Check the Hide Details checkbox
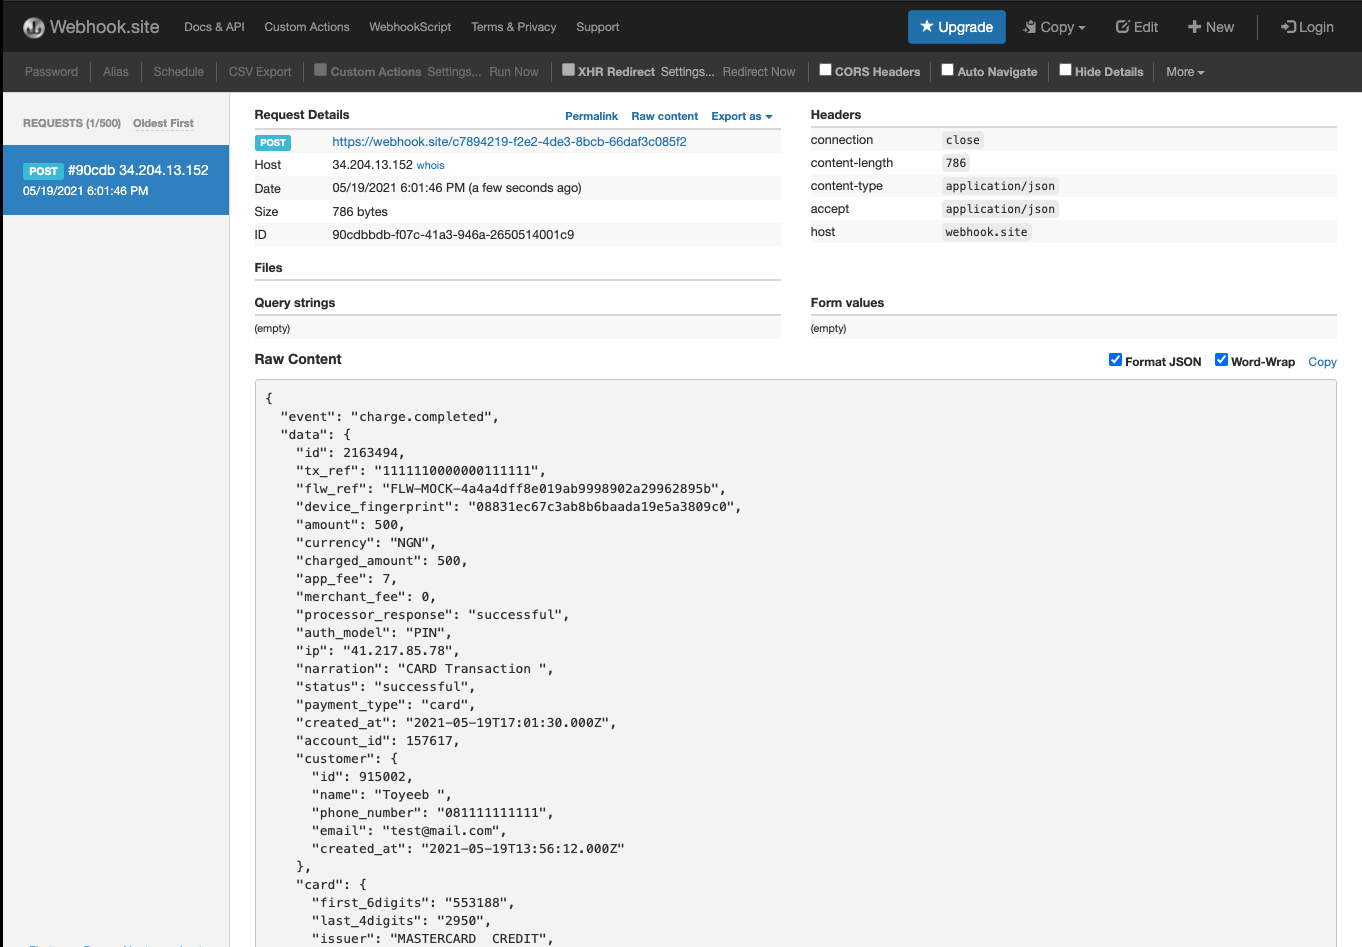 click(1065, 70)
